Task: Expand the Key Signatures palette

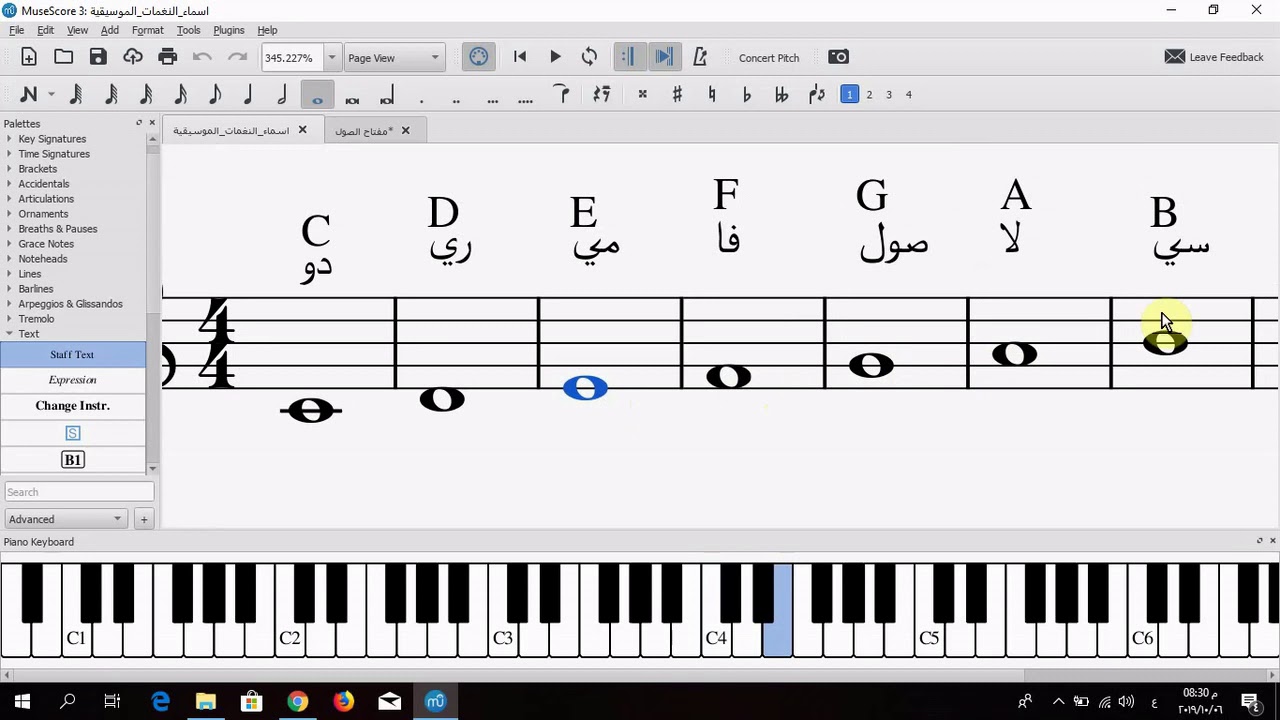Action: point(52,139)
